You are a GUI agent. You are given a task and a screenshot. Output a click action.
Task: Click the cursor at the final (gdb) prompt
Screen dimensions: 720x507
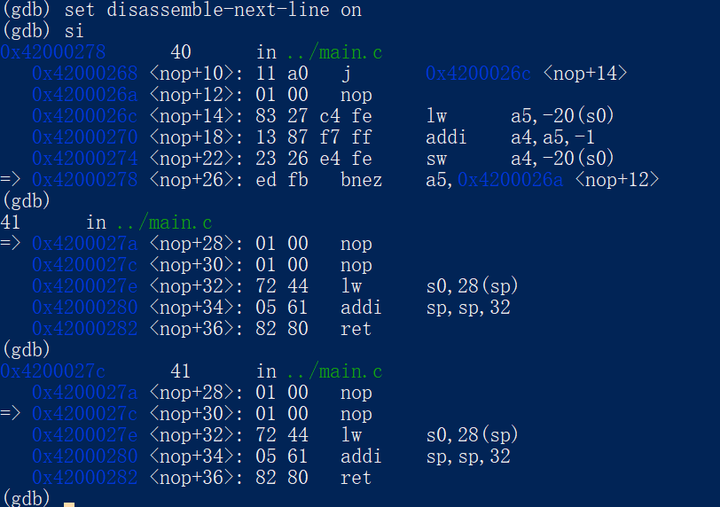[69, 499]
